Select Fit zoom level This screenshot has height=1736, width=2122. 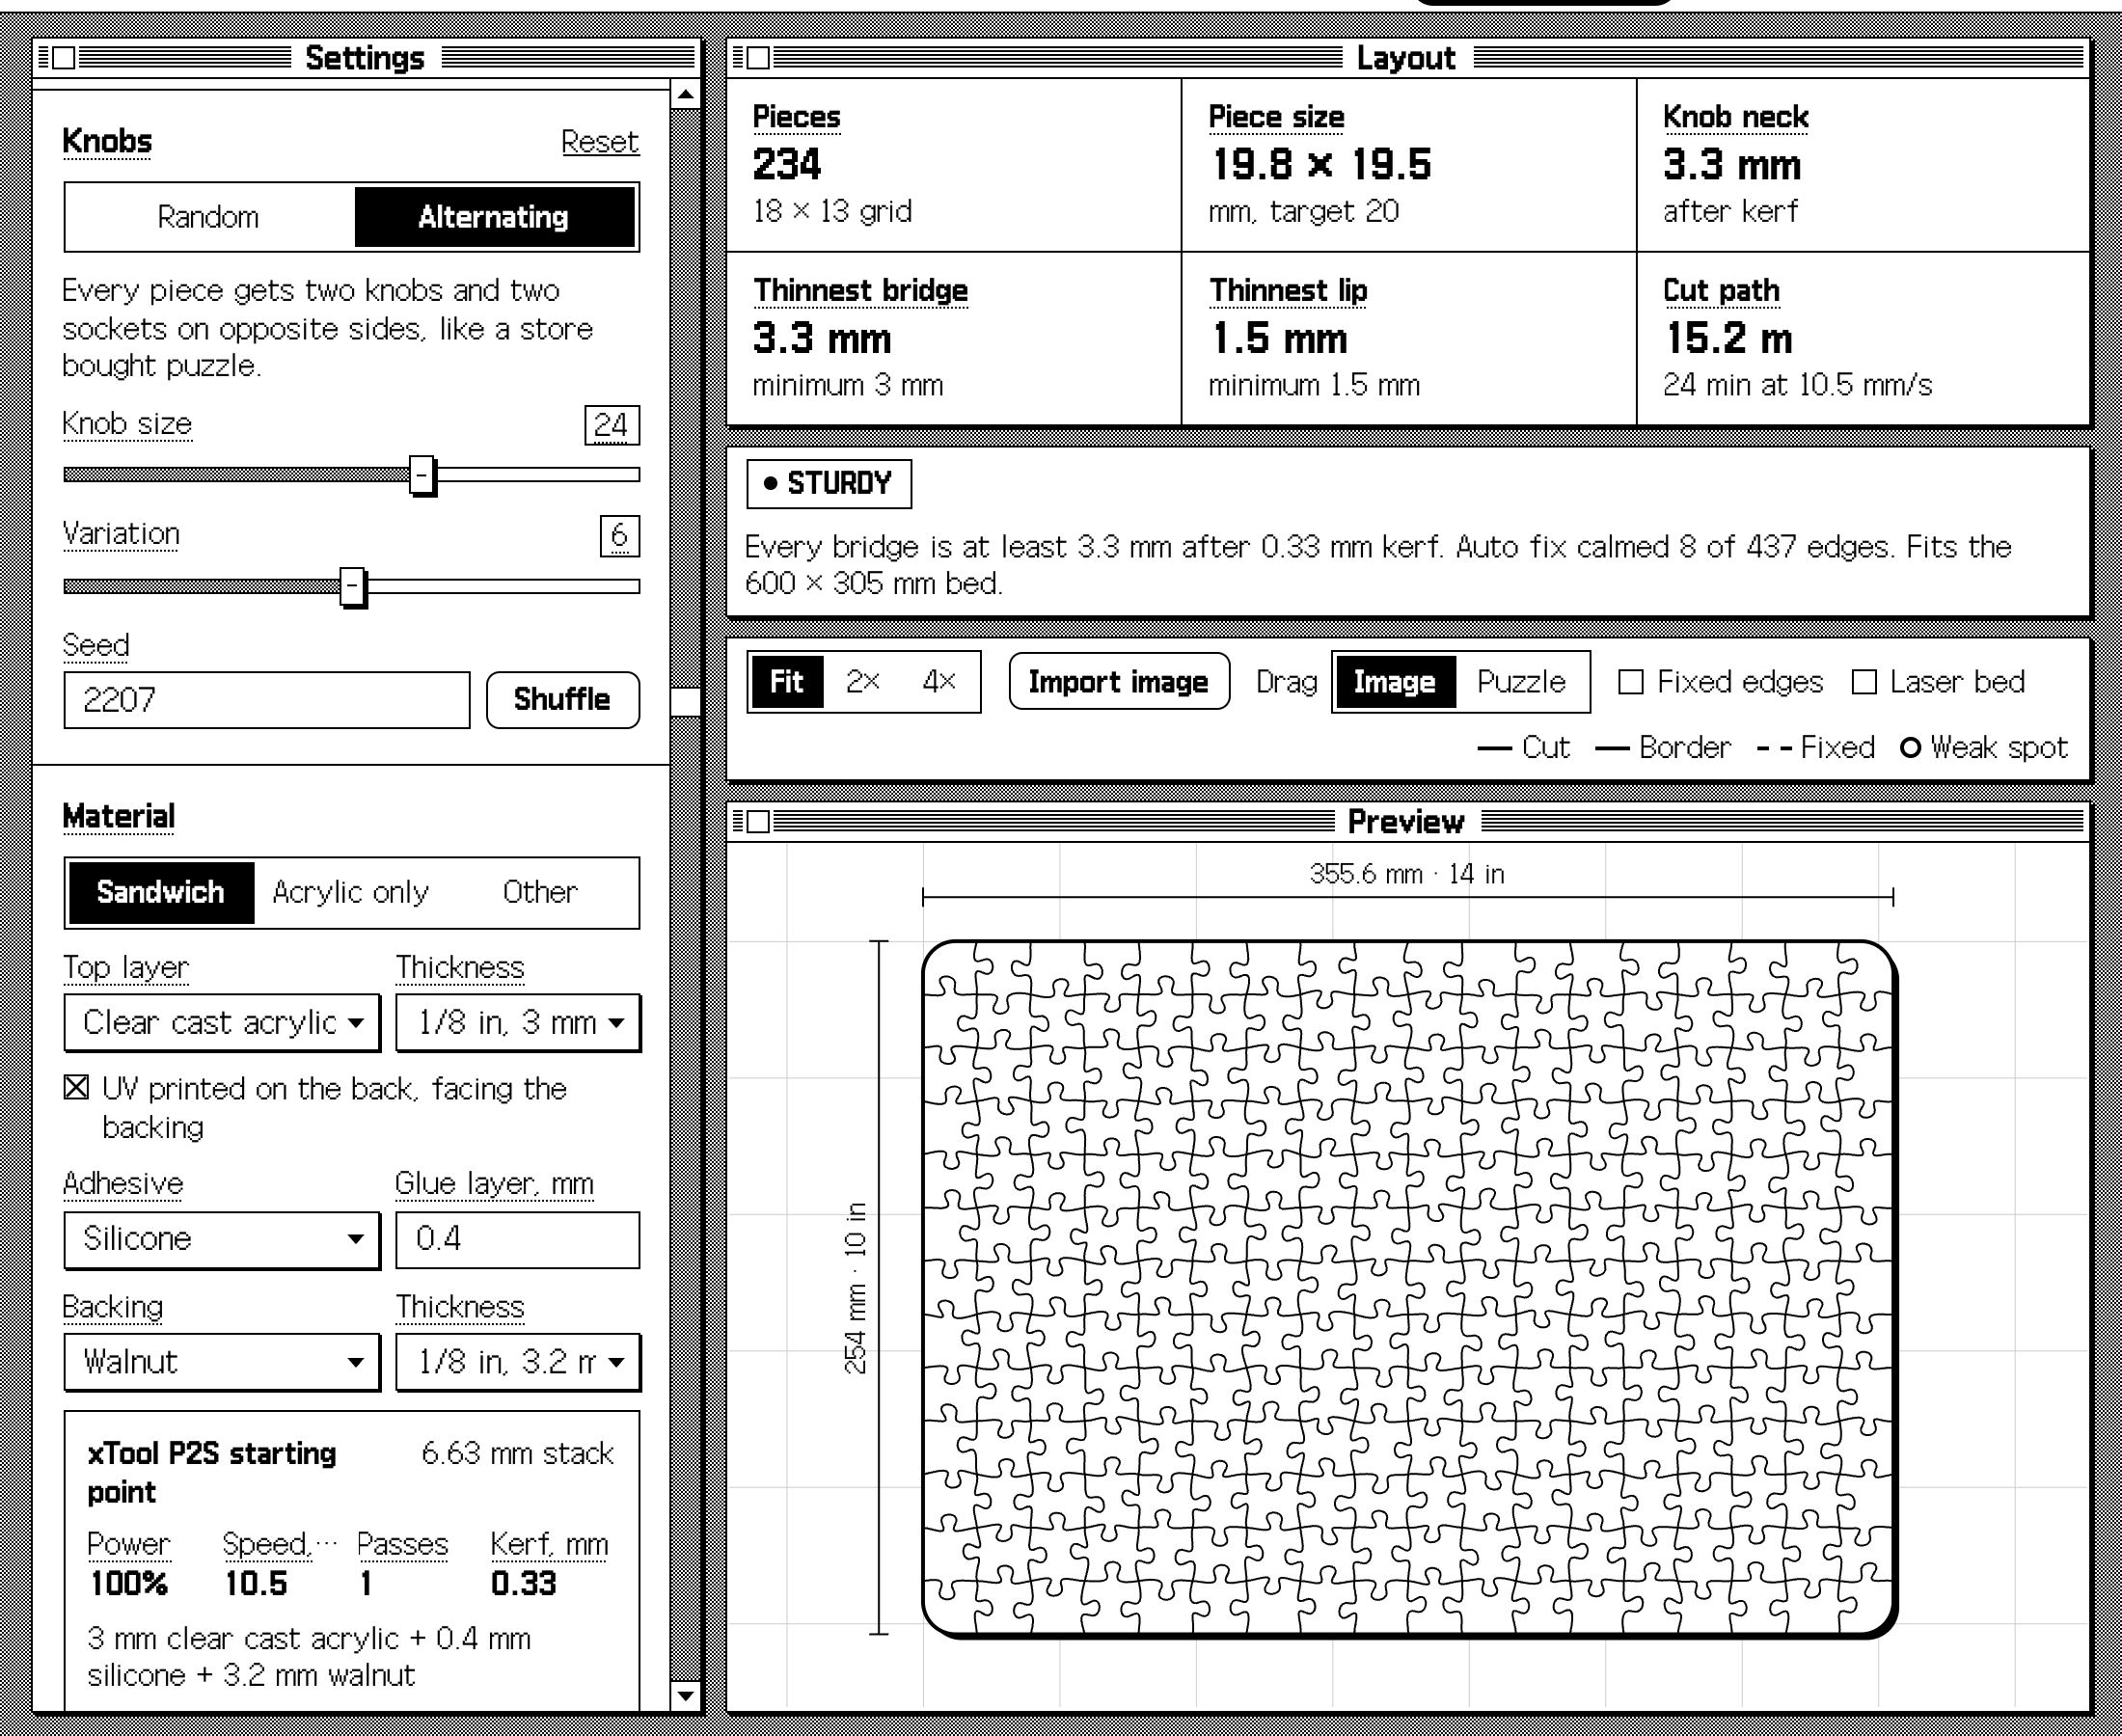(x=787, y=682)
